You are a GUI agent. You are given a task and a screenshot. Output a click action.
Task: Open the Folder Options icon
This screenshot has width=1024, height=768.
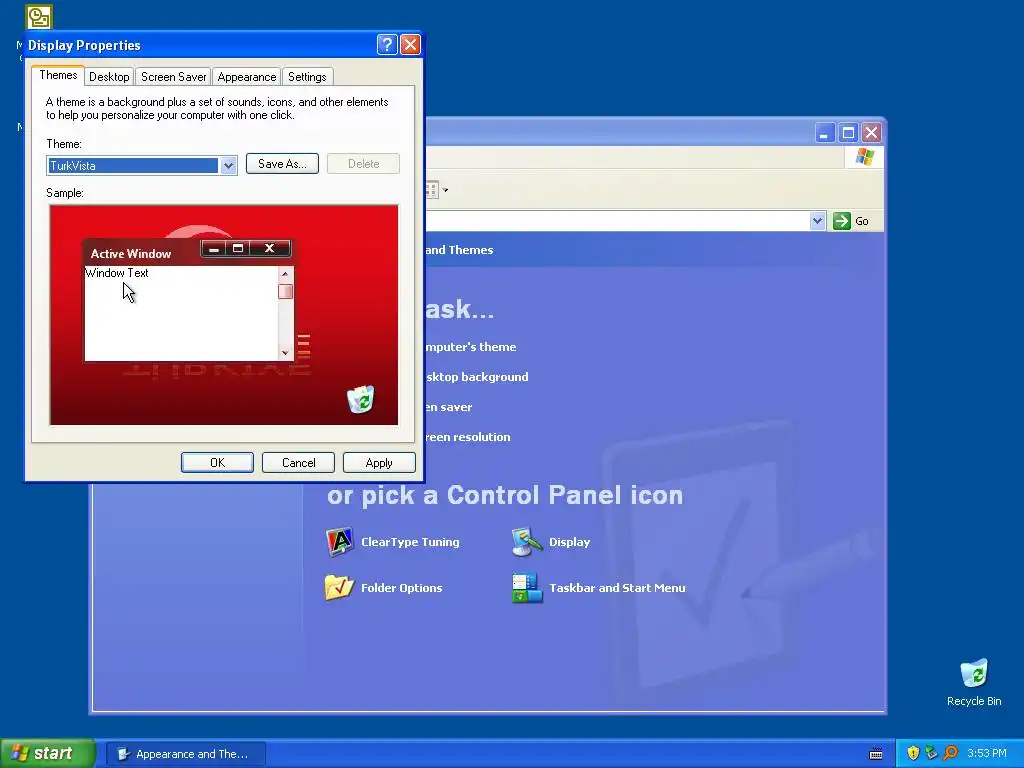click(340, 588)
